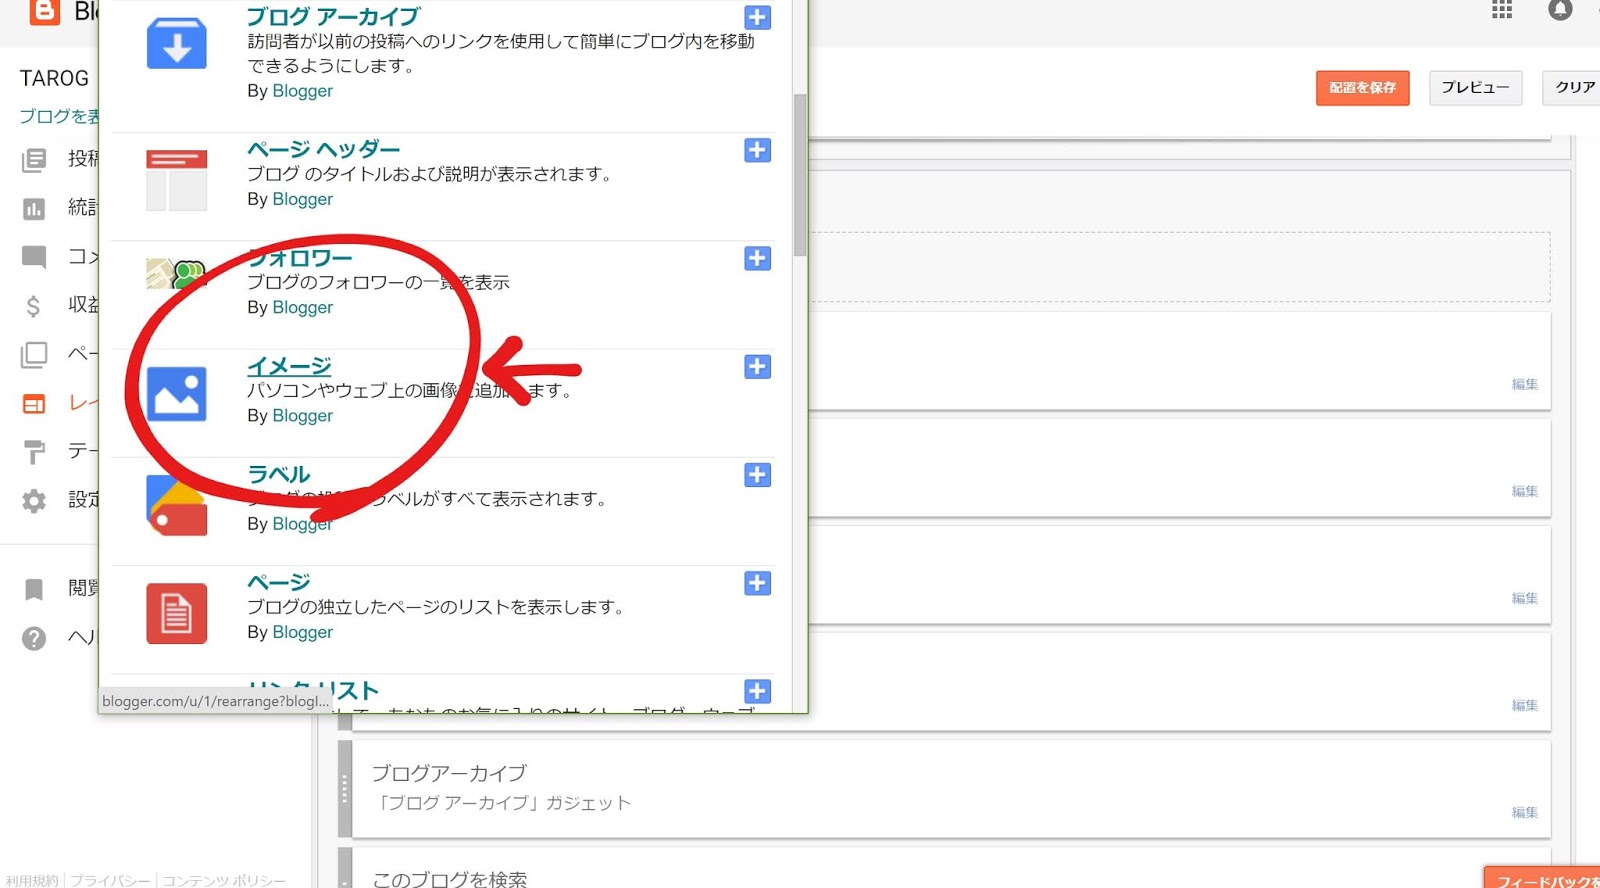Open Google apps grid icon
1600x888 pixels.
[x=1502, y=10]
